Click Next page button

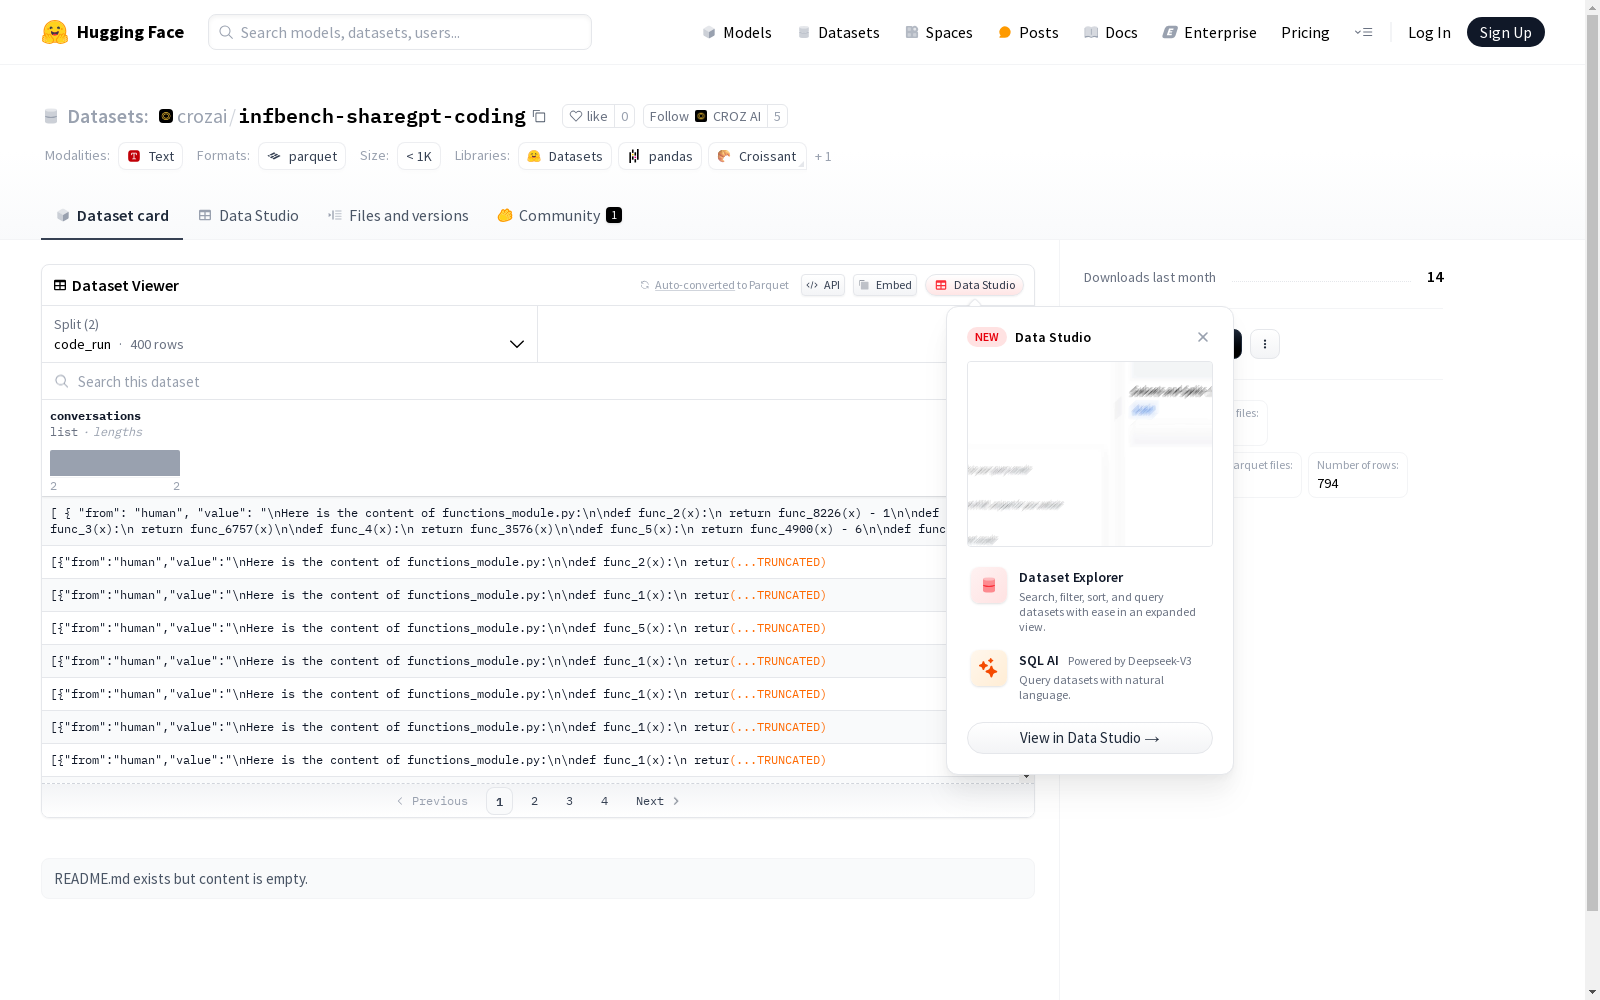pos(658,801)
